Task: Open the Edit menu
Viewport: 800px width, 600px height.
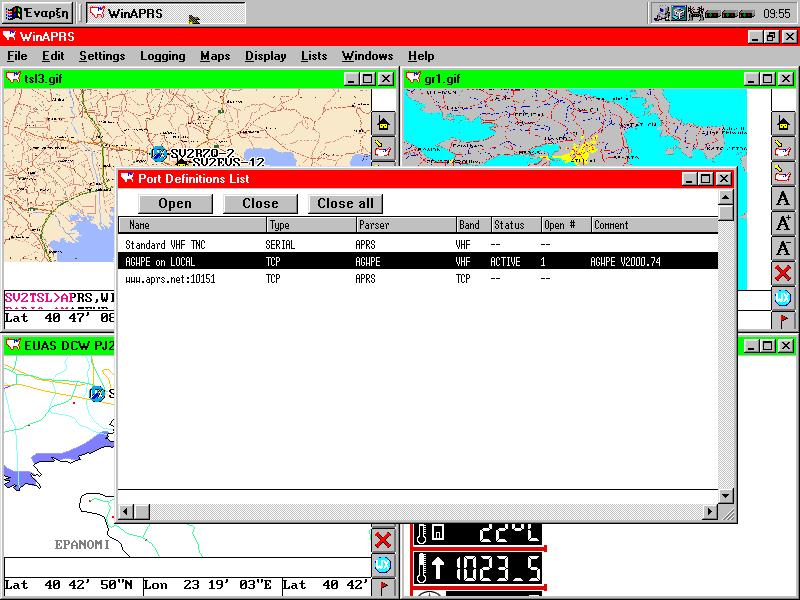Action: coord(53,56)
